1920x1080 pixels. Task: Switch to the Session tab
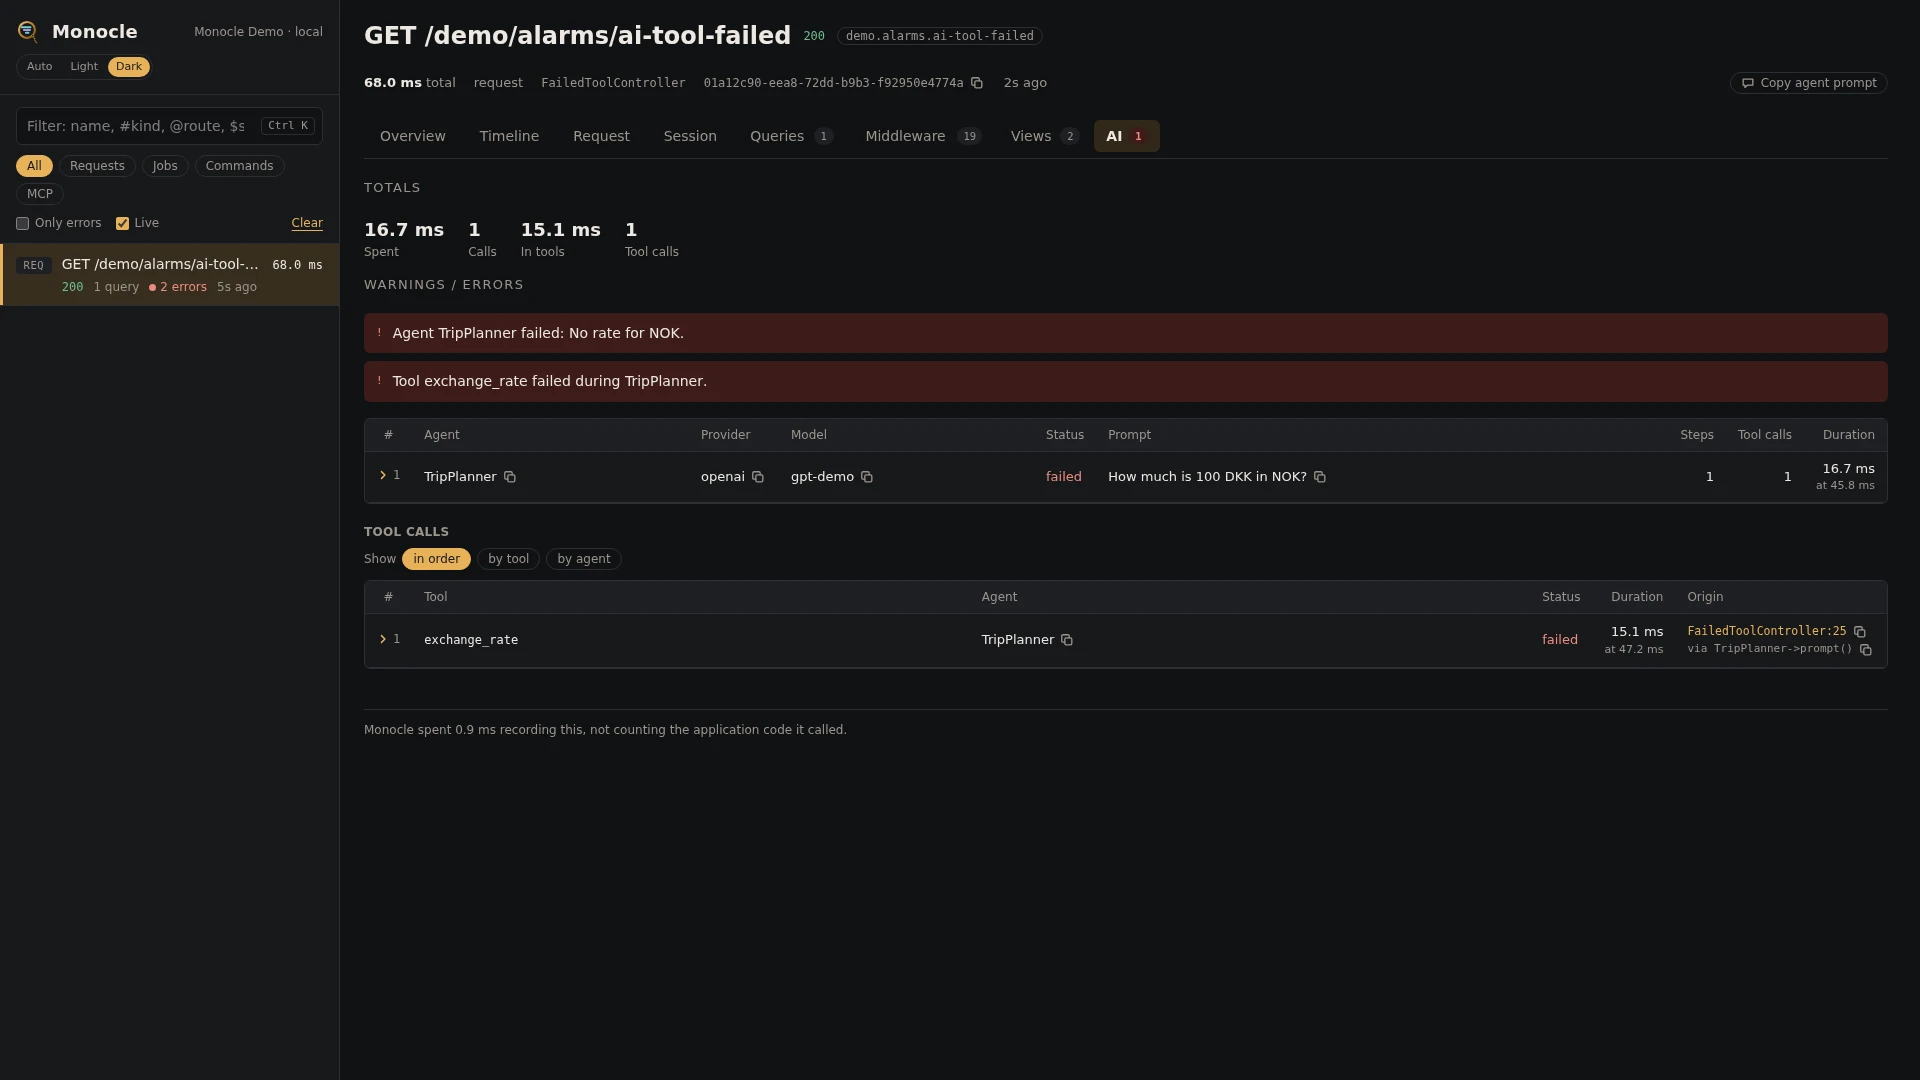tap(690, 136)
